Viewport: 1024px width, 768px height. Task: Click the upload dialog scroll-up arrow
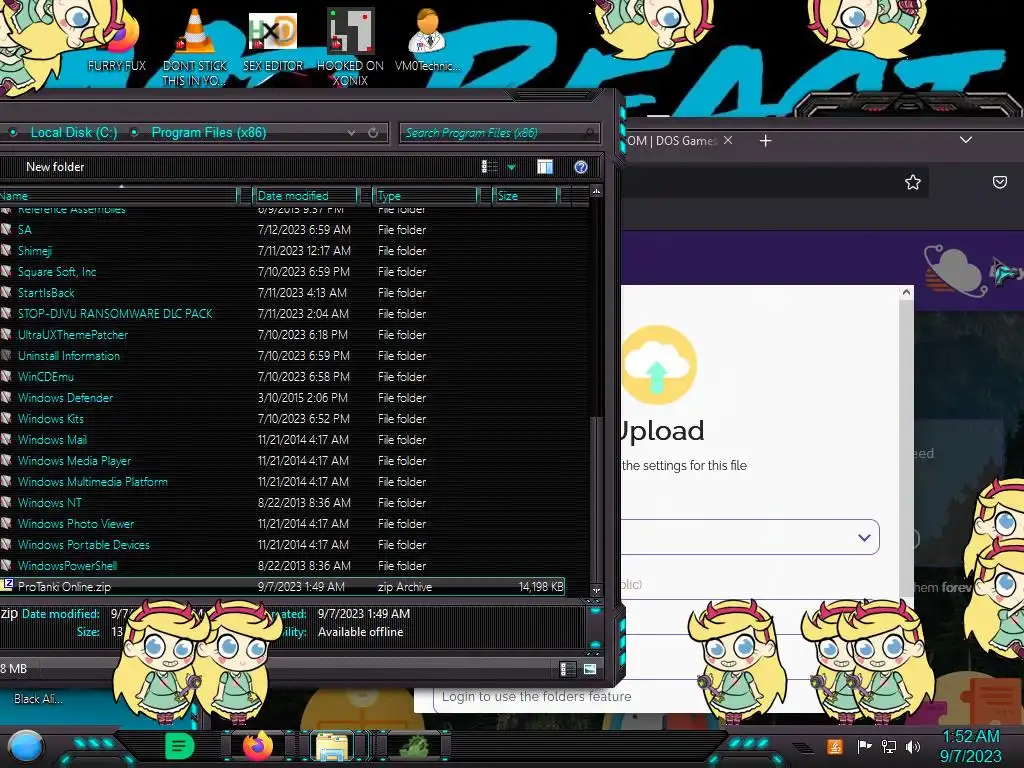906,292
